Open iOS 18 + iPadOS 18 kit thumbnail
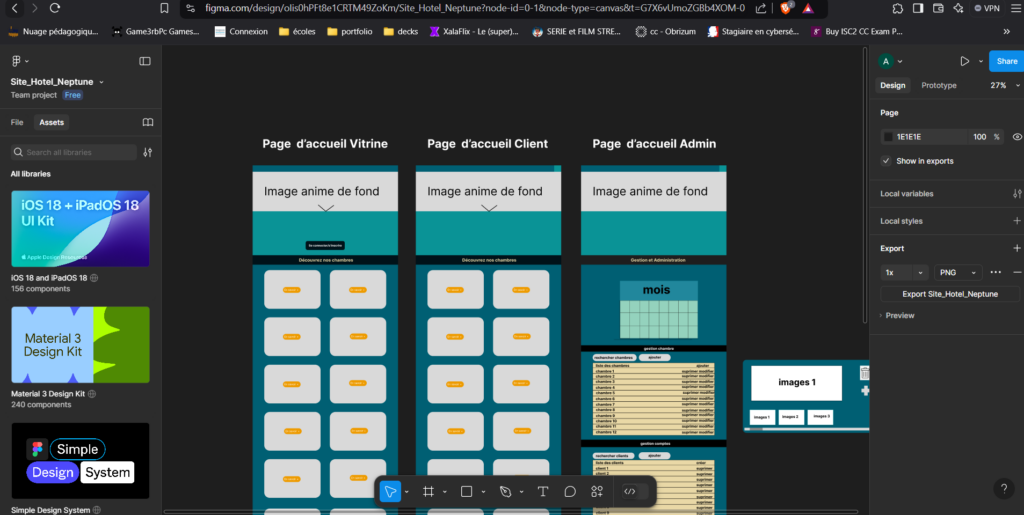The image size is (1024, 515). [80, 229]
